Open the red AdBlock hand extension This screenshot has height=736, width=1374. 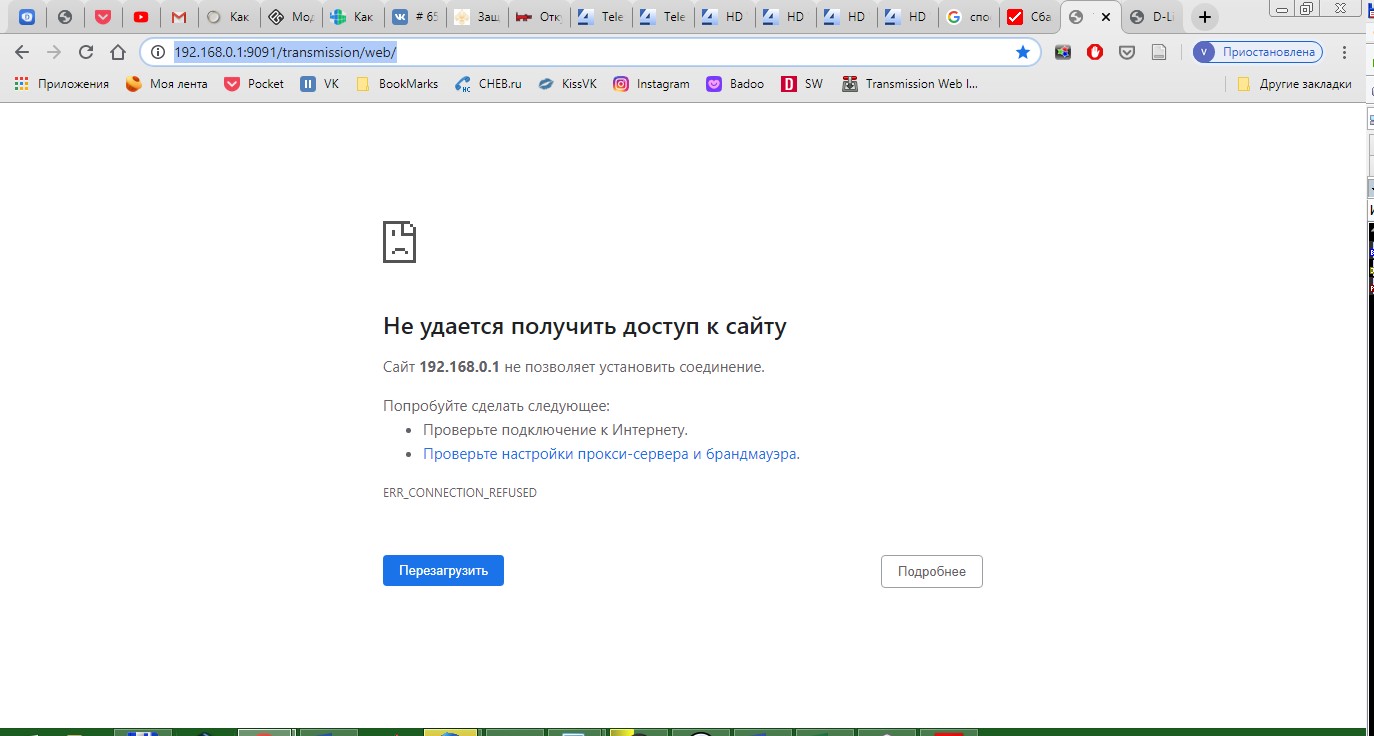[1095, 52]
